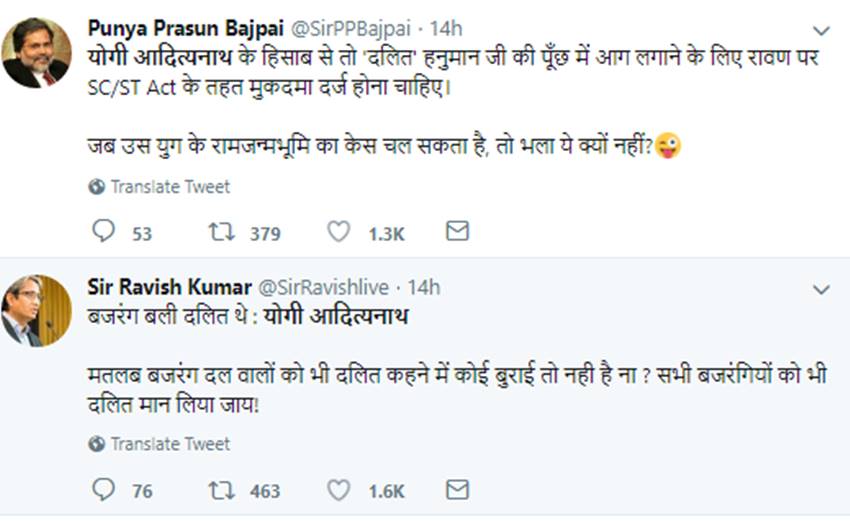Reply to Punya Prasun Bajpai's tweet

click(x=104, y=232)
